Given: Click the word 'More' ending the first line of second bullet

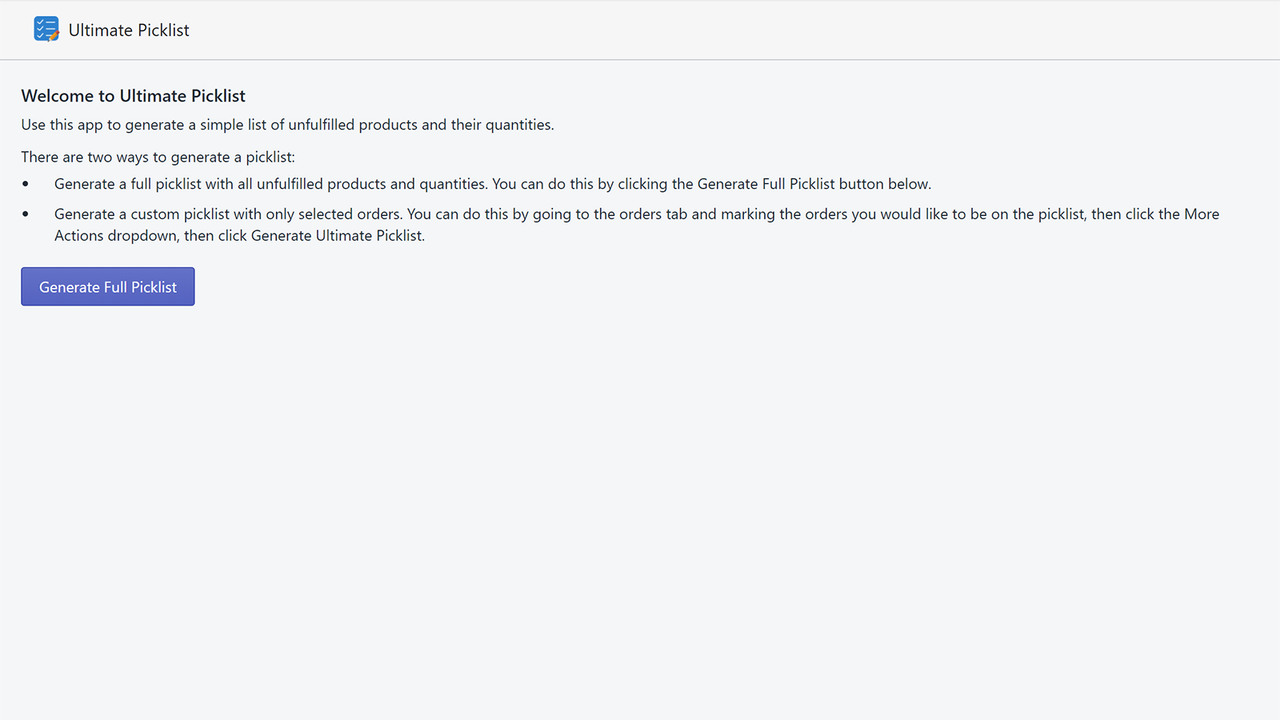Looking at the screenshot, I should click(x=1202, y=214).
